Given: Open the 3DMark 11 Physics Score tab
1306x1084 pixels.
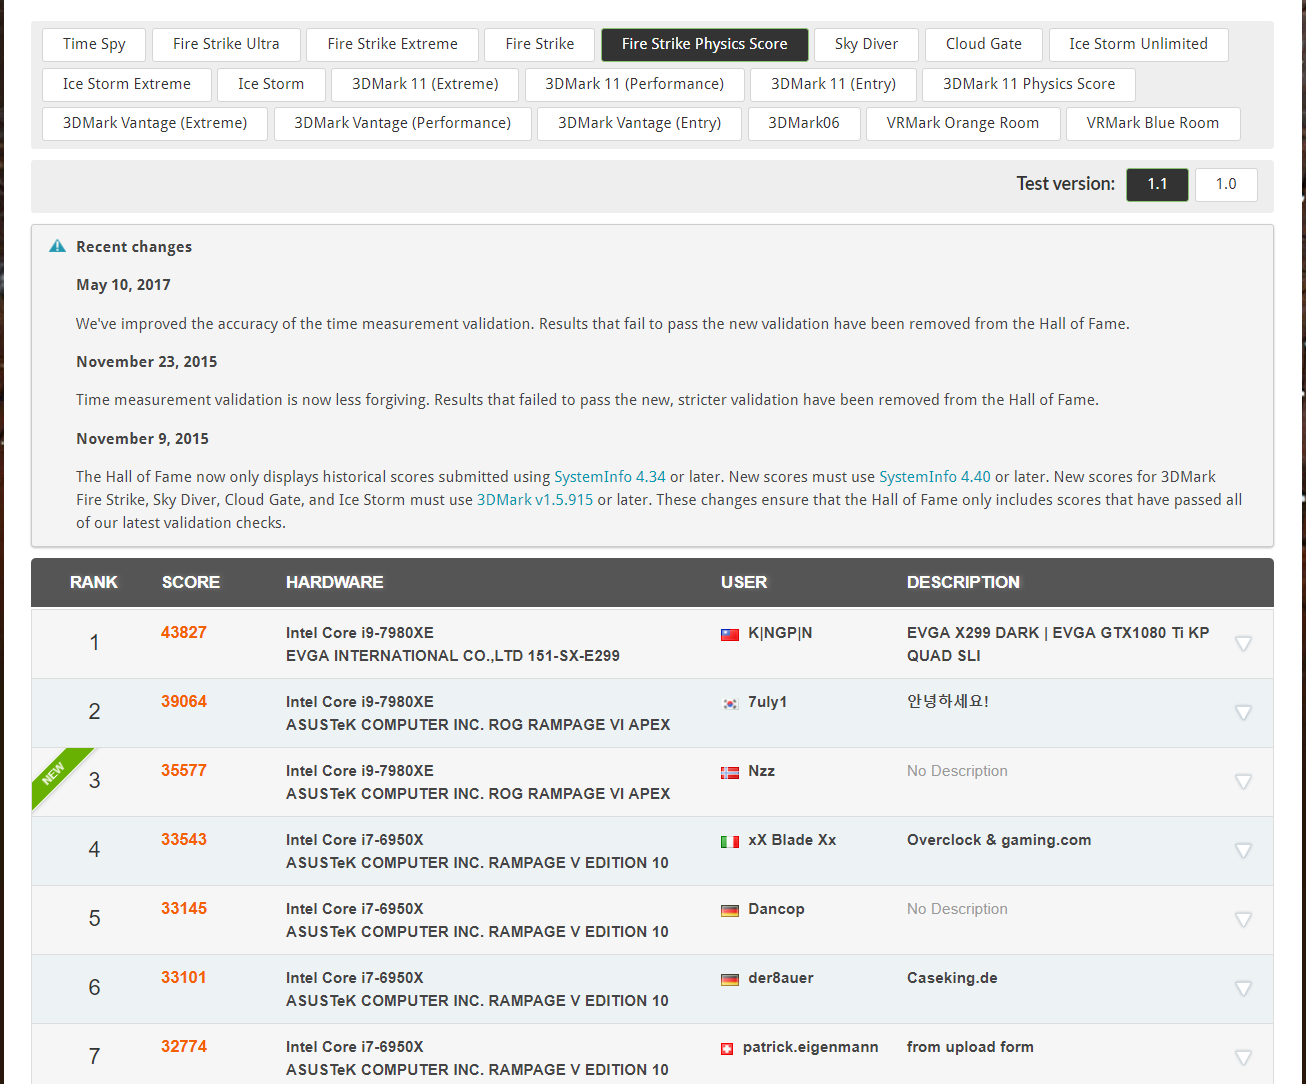Looking at the screenshot, I should (1029, 84).
